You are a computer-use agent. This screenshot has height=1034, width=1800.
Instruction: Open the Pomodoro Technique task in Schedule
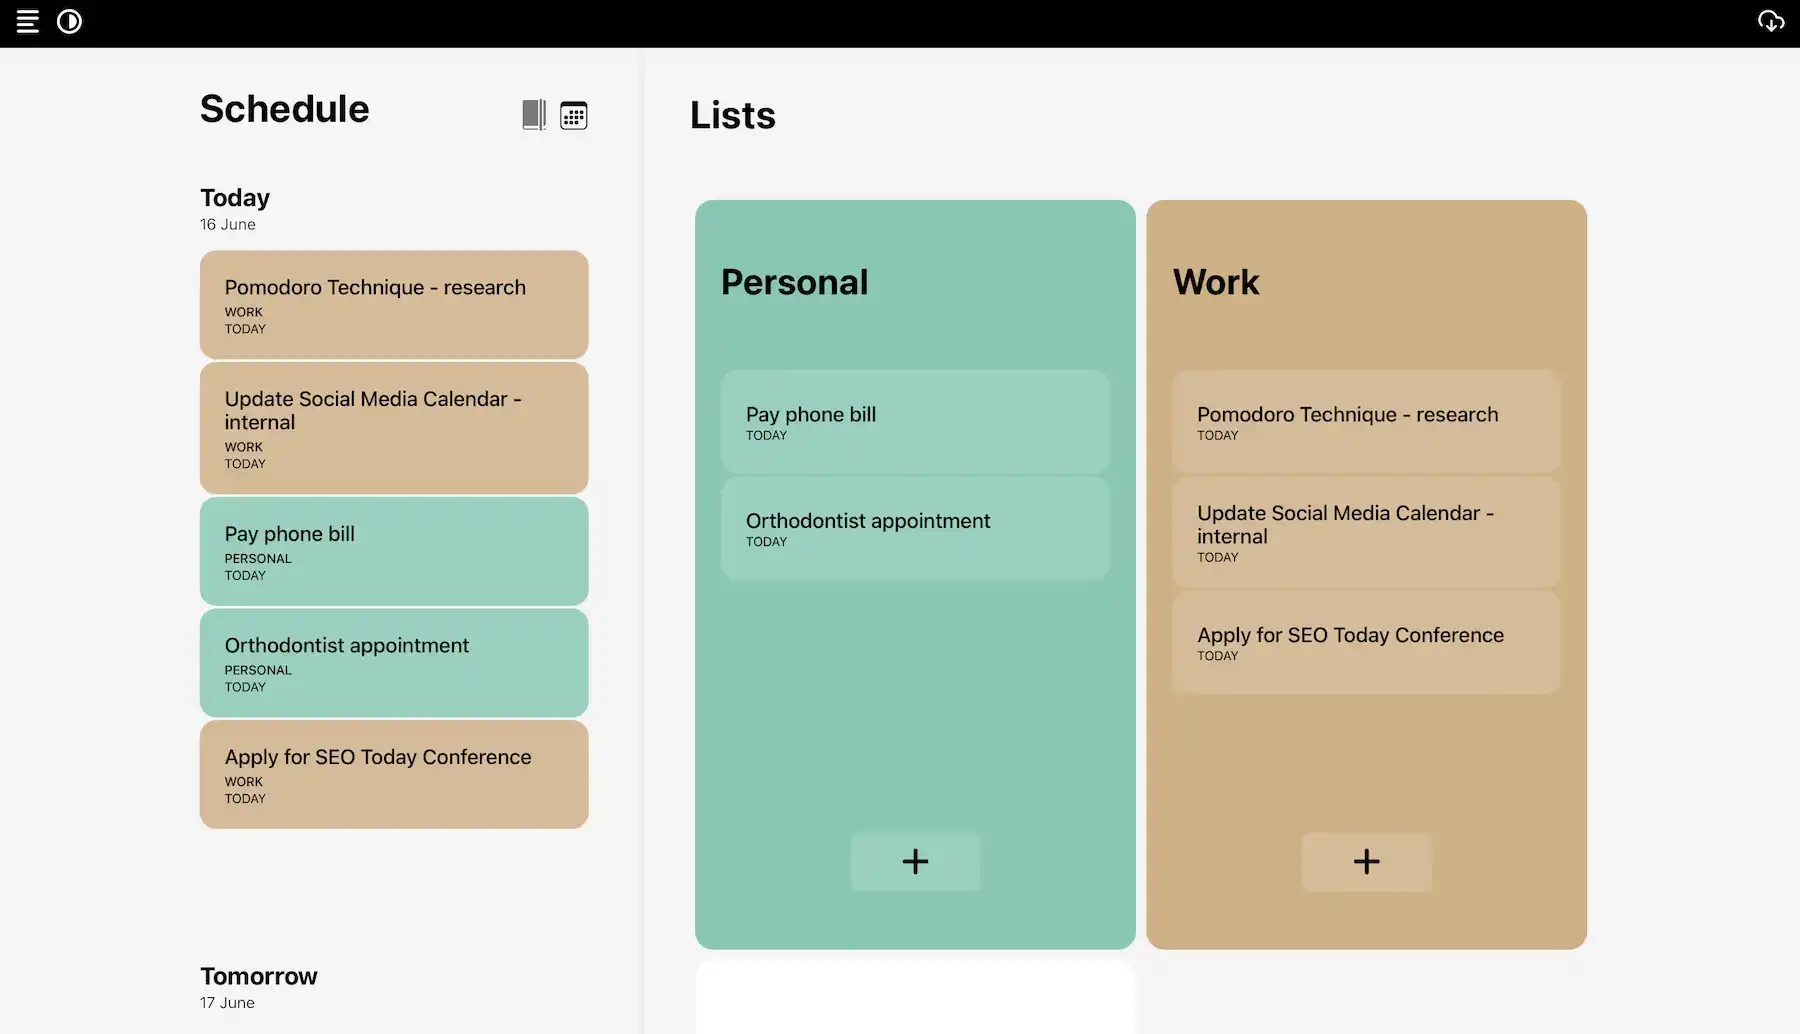pyautogui.click(x=394, y=305)
